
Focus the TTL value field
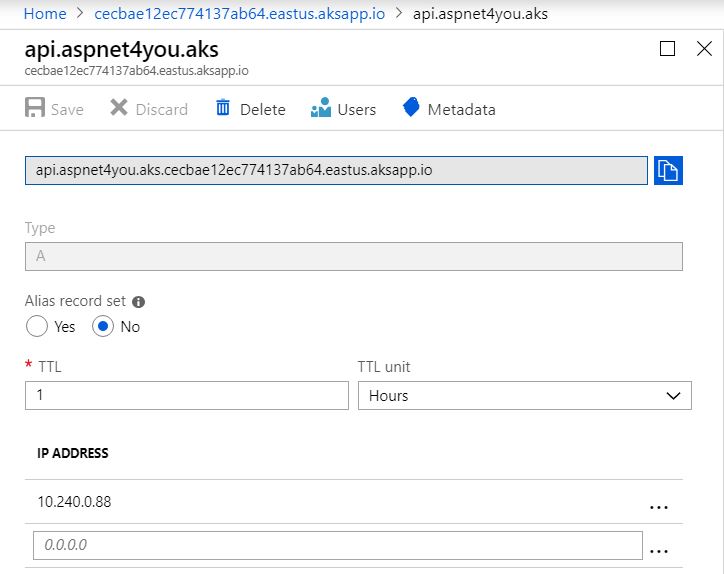(187, 395)
